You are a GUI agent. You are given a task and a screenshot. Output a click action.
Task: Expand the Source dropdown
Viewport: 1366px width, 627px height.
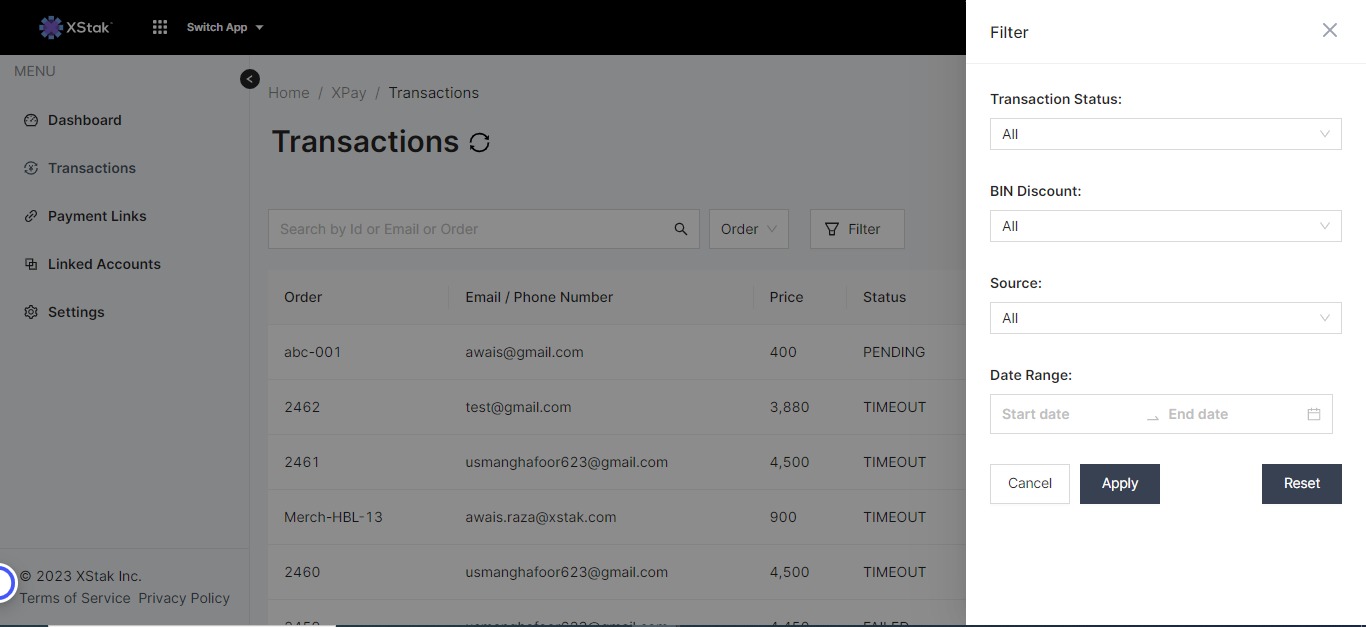[1165, 318]
